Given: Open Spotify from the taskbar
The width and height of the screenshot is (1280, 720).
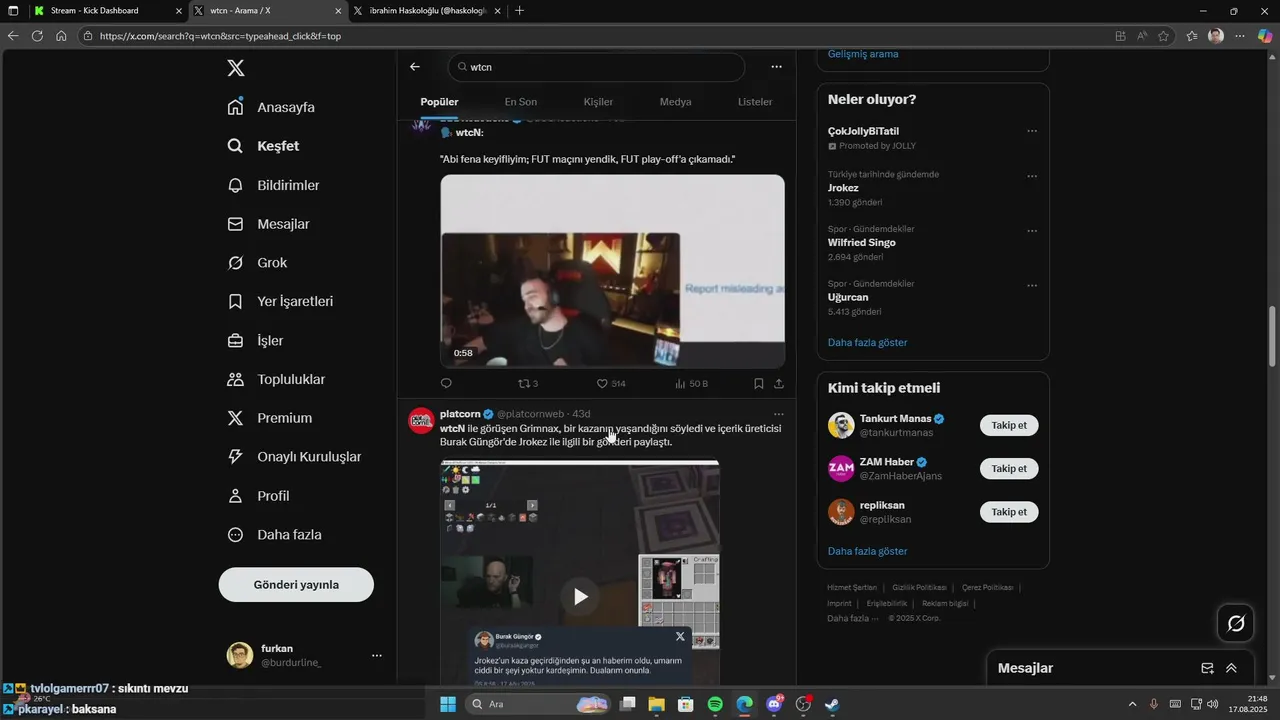Looking at the screenshot, I should [x=715, y=704].
